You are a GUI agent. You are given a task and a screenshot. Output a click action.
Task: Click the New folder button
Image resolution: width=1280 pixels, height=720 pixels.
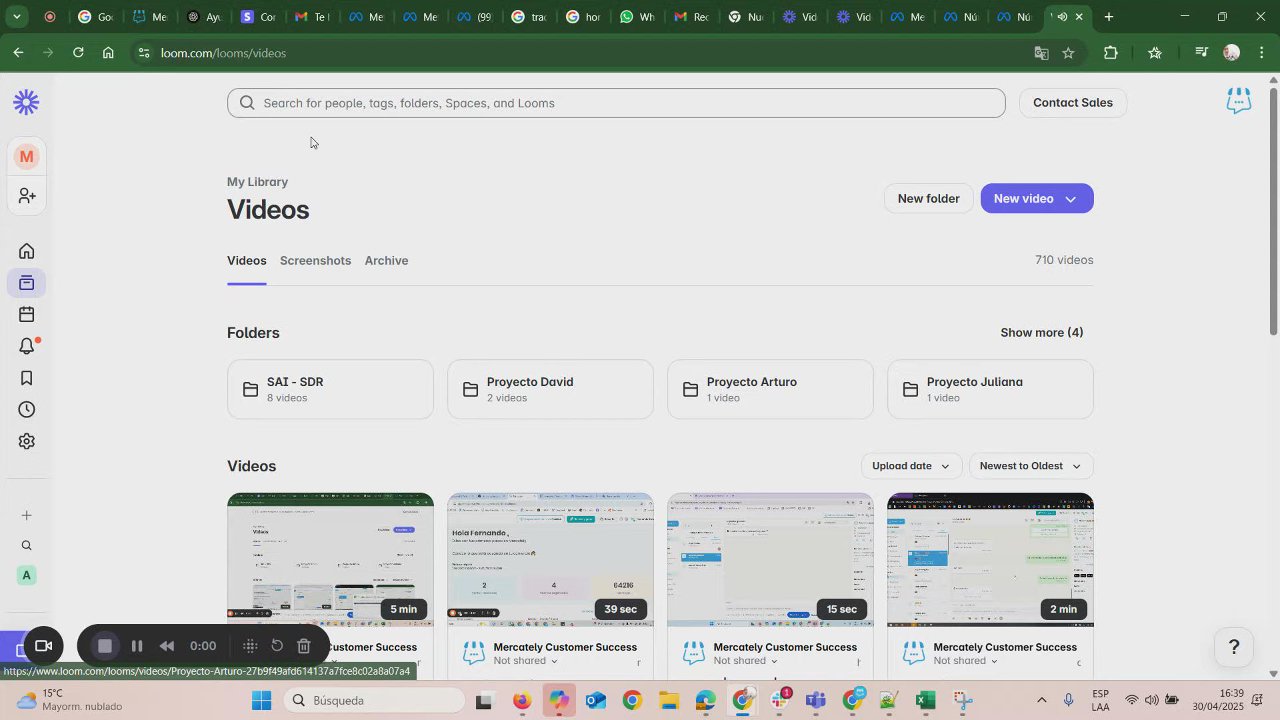coord(928,199)
